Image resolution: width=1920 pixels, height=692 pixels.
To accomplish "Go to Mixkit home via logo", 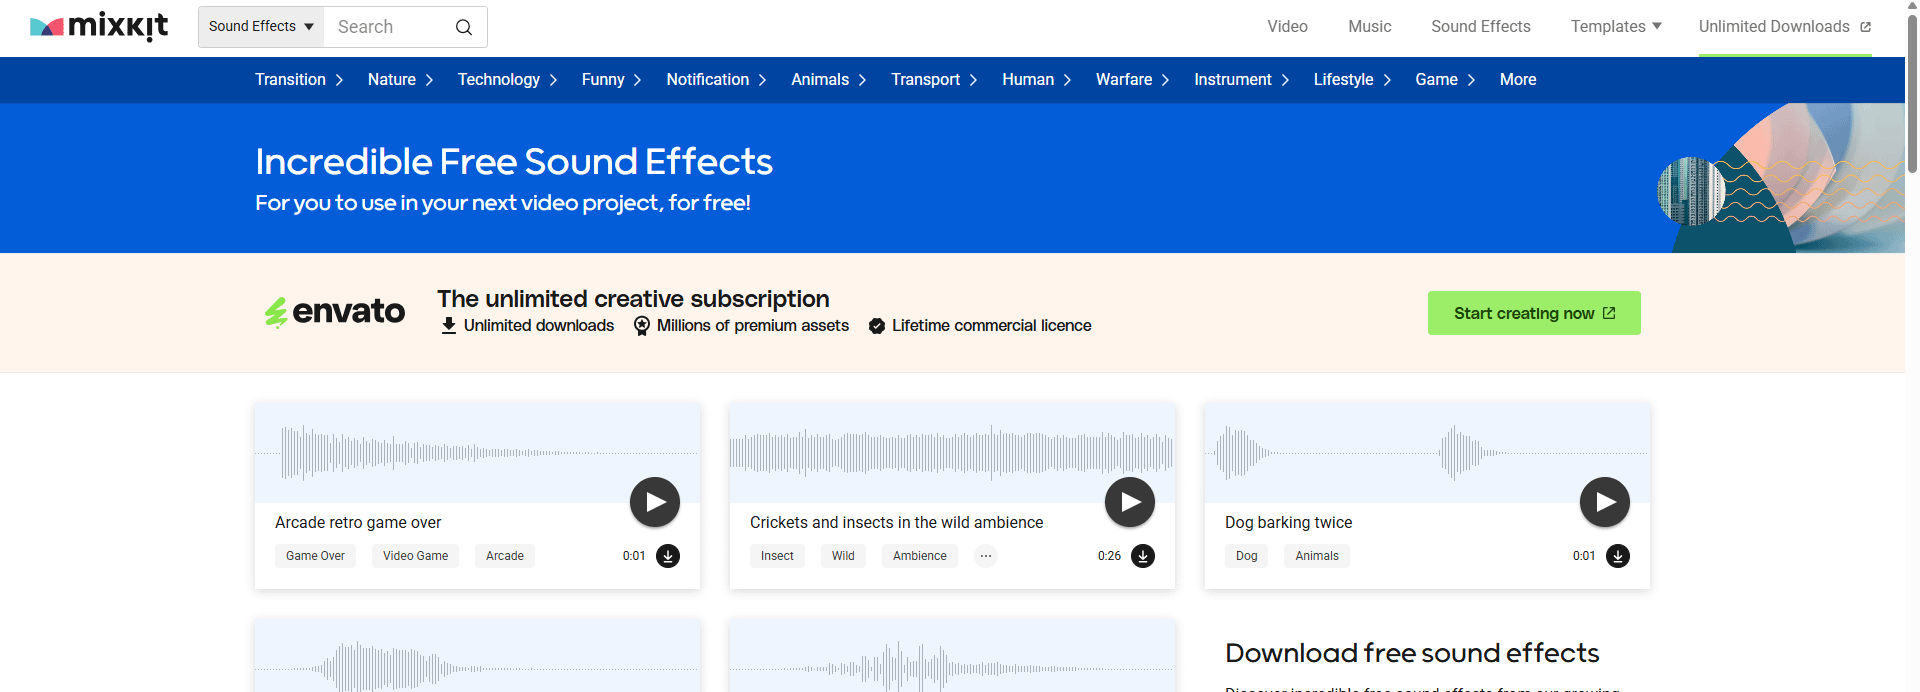I will tap(99, 27).
